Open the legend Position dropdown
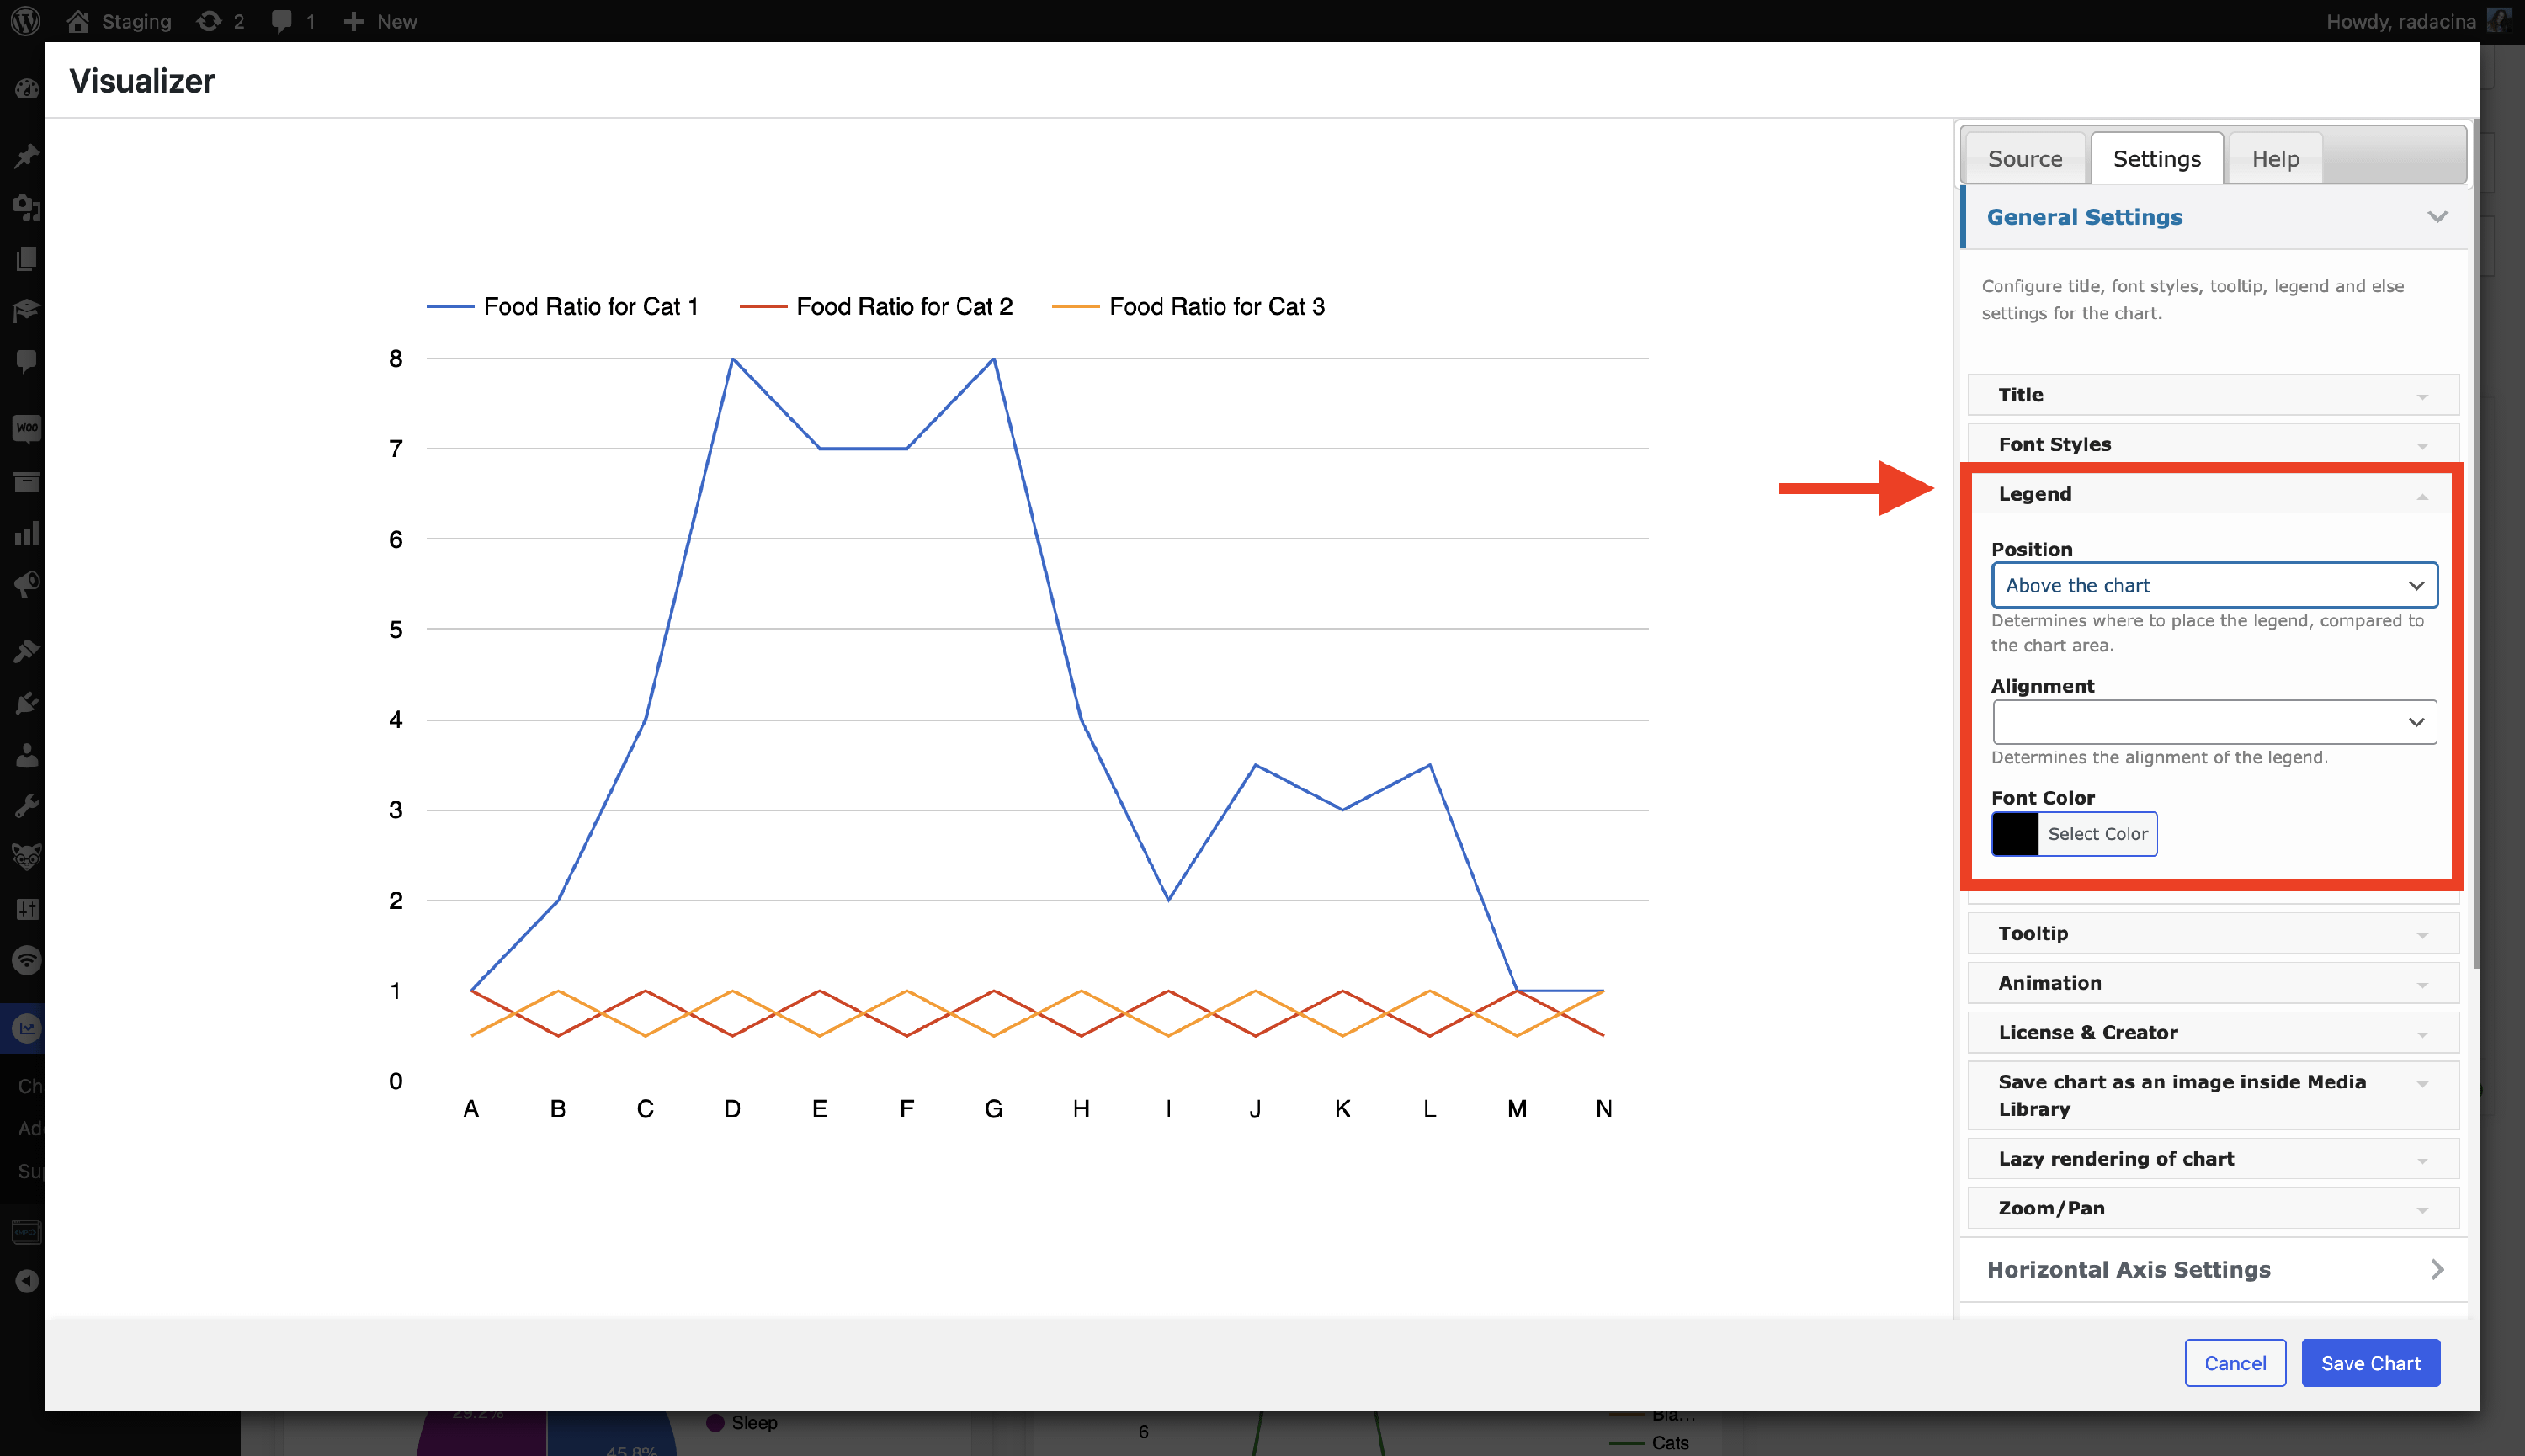The image size is (2525, 1456). click(x=2213, y=585)
